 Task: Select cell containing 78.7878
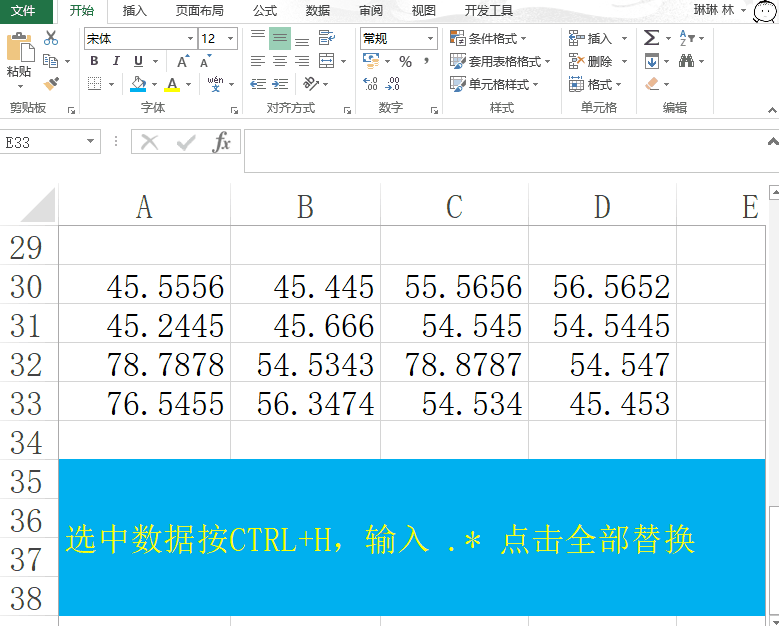(x=145, y=364)
